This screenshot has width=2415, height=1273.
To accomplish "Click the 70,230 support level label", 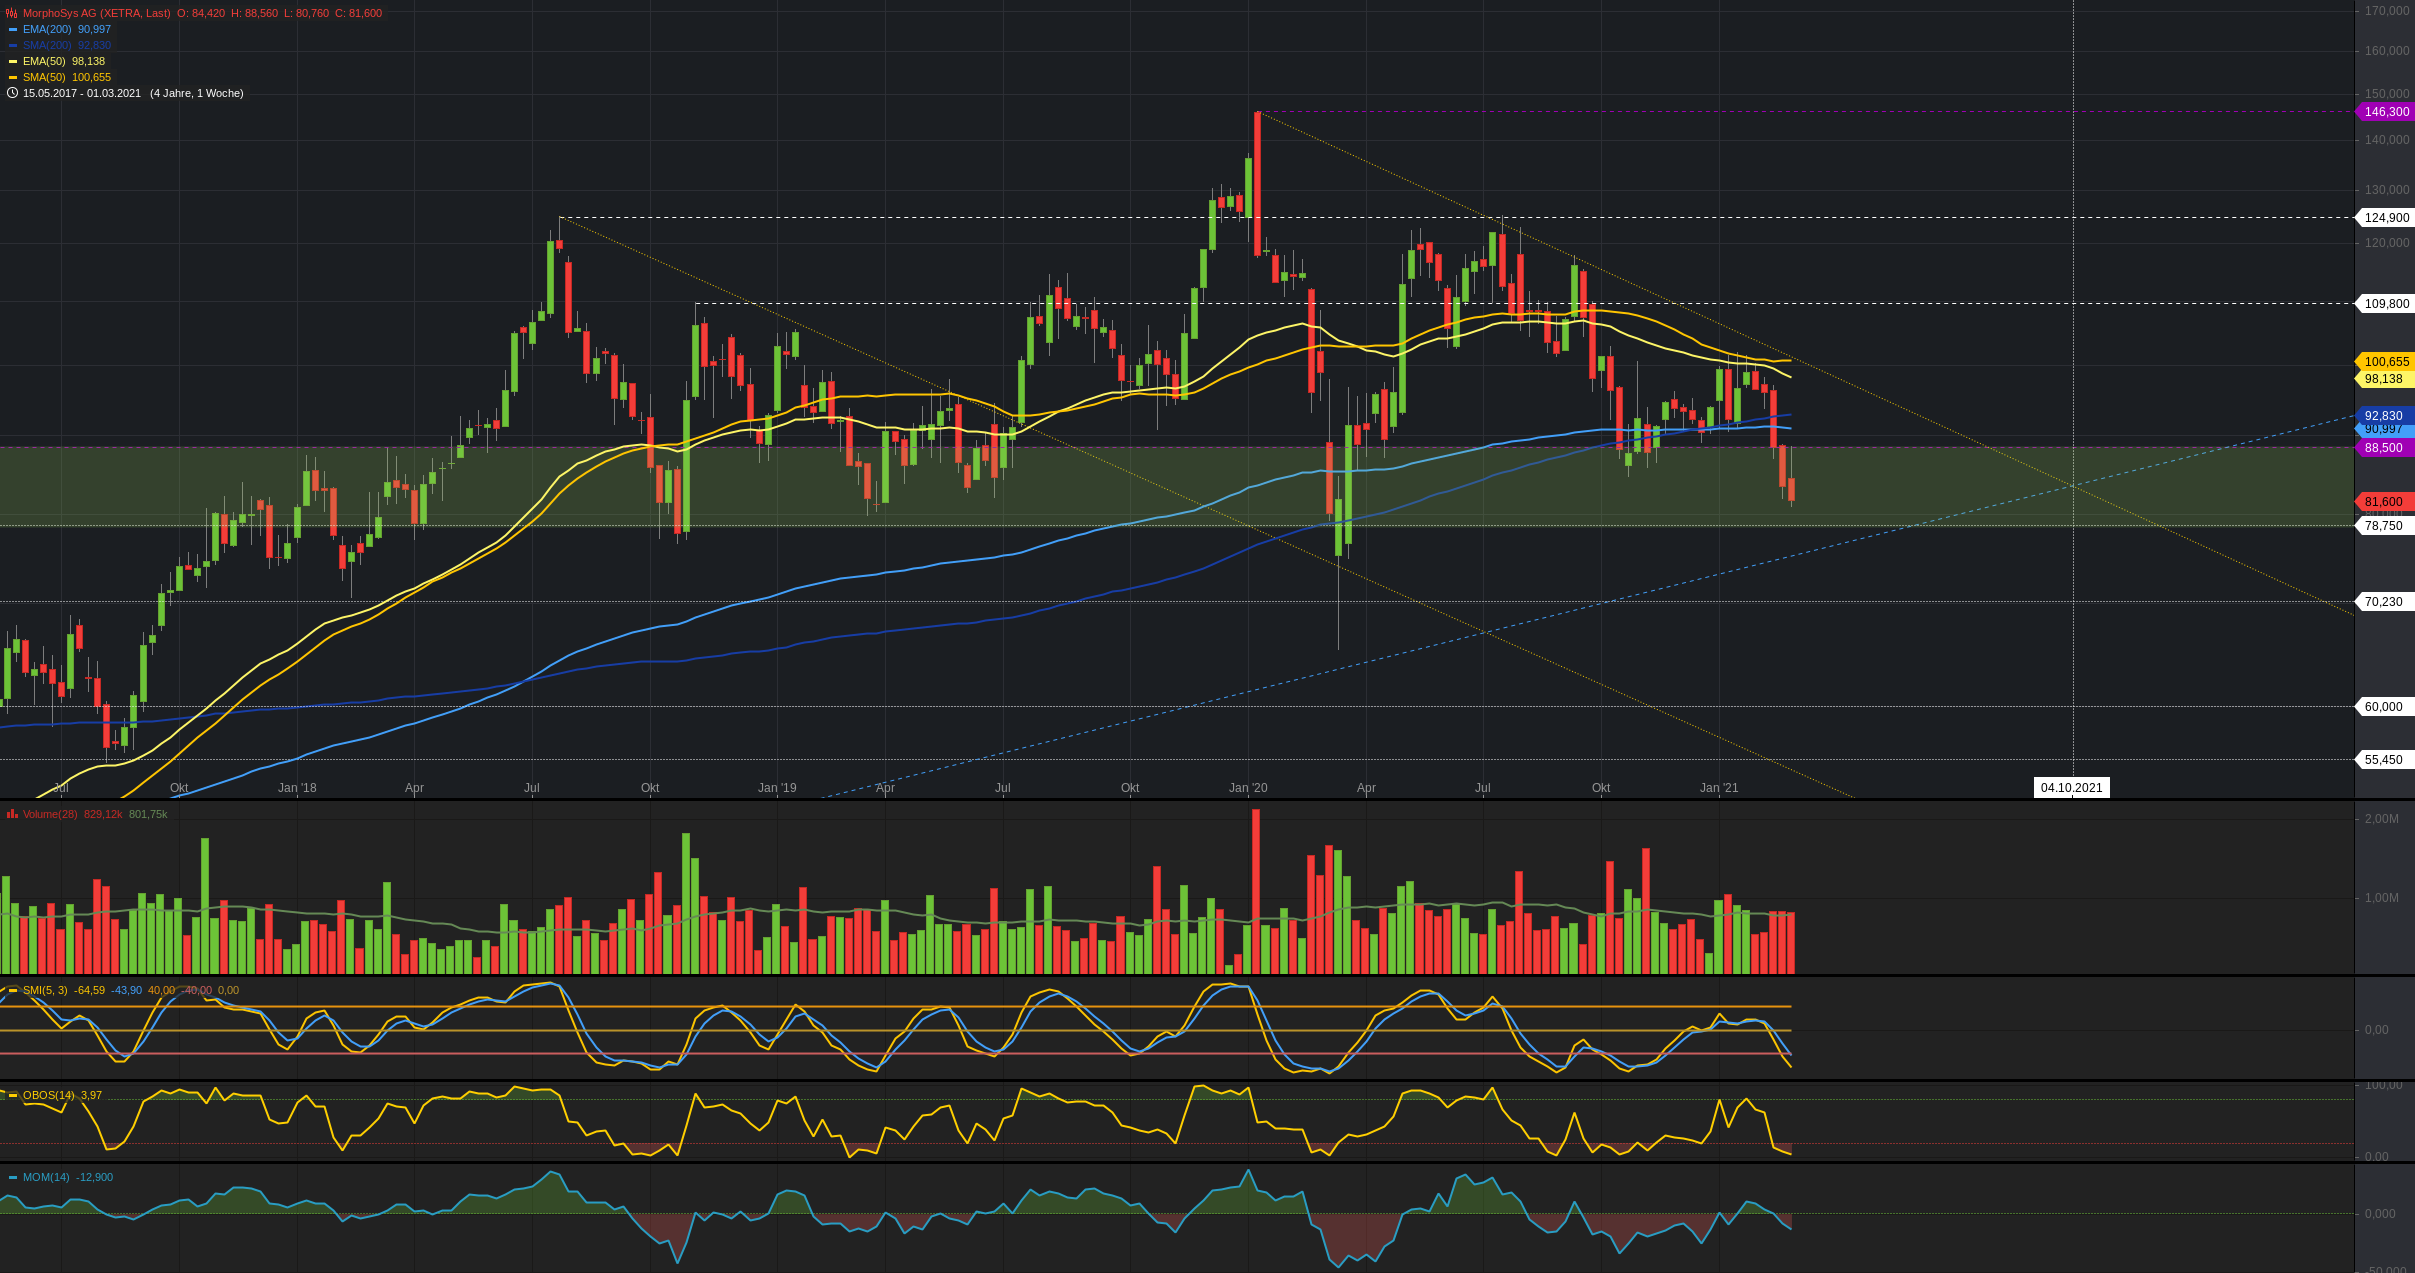I will (x=2383, y=602).
